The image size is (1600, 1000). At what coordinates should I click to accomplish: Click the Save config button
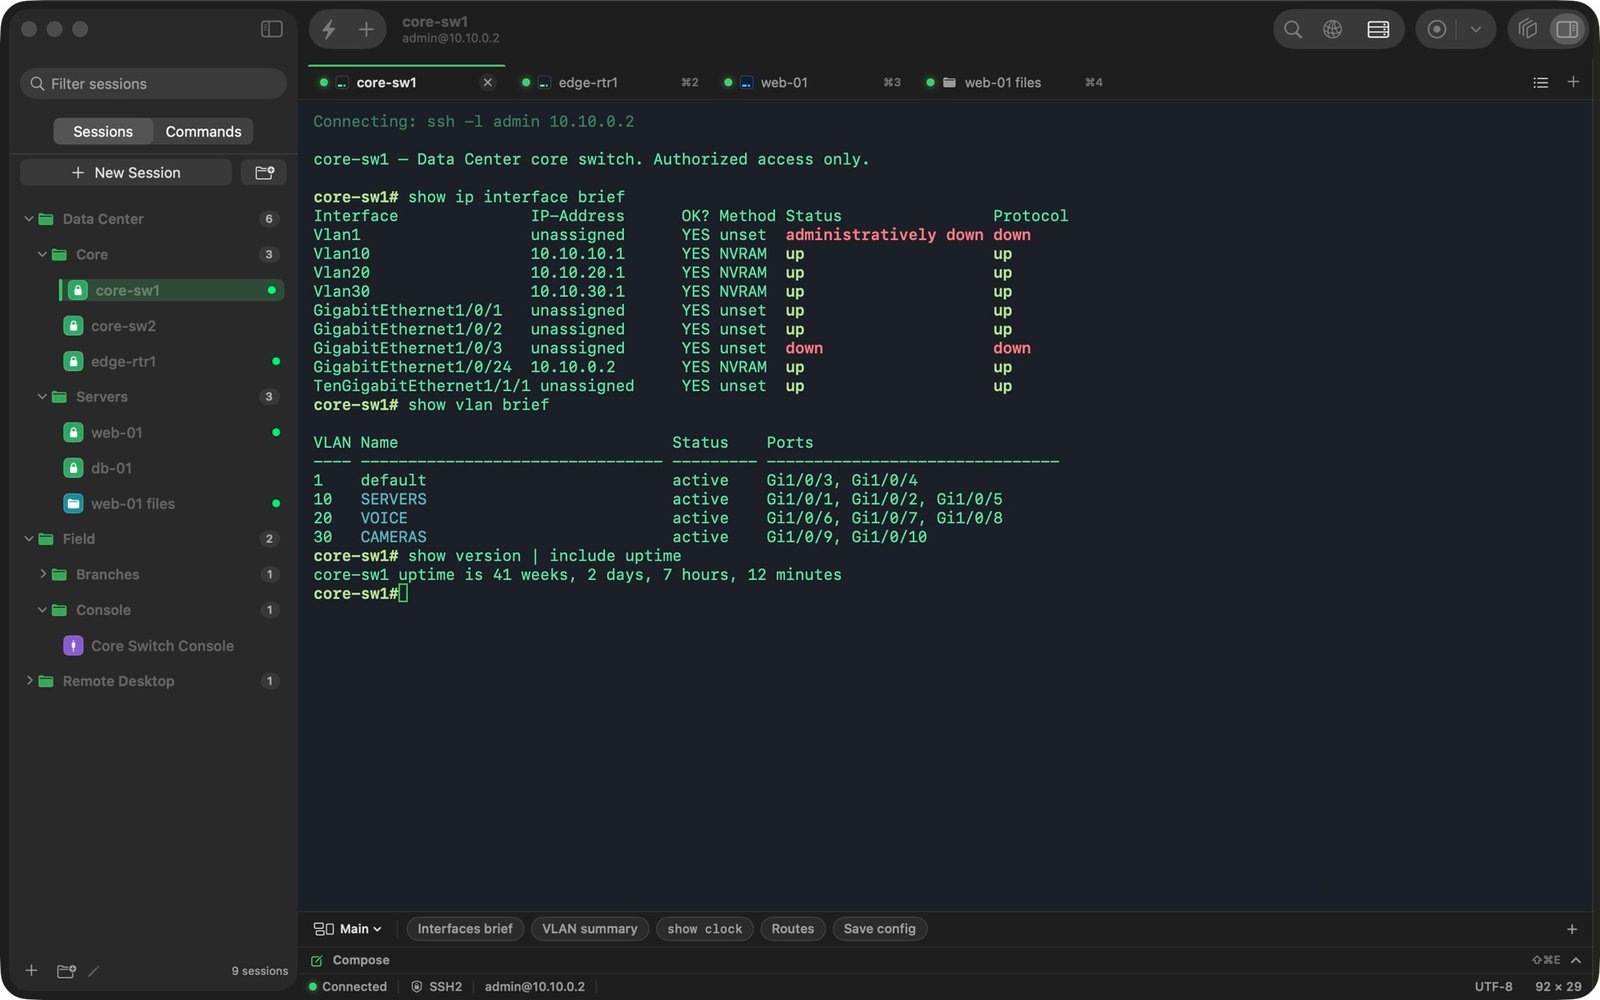(880, 929)
